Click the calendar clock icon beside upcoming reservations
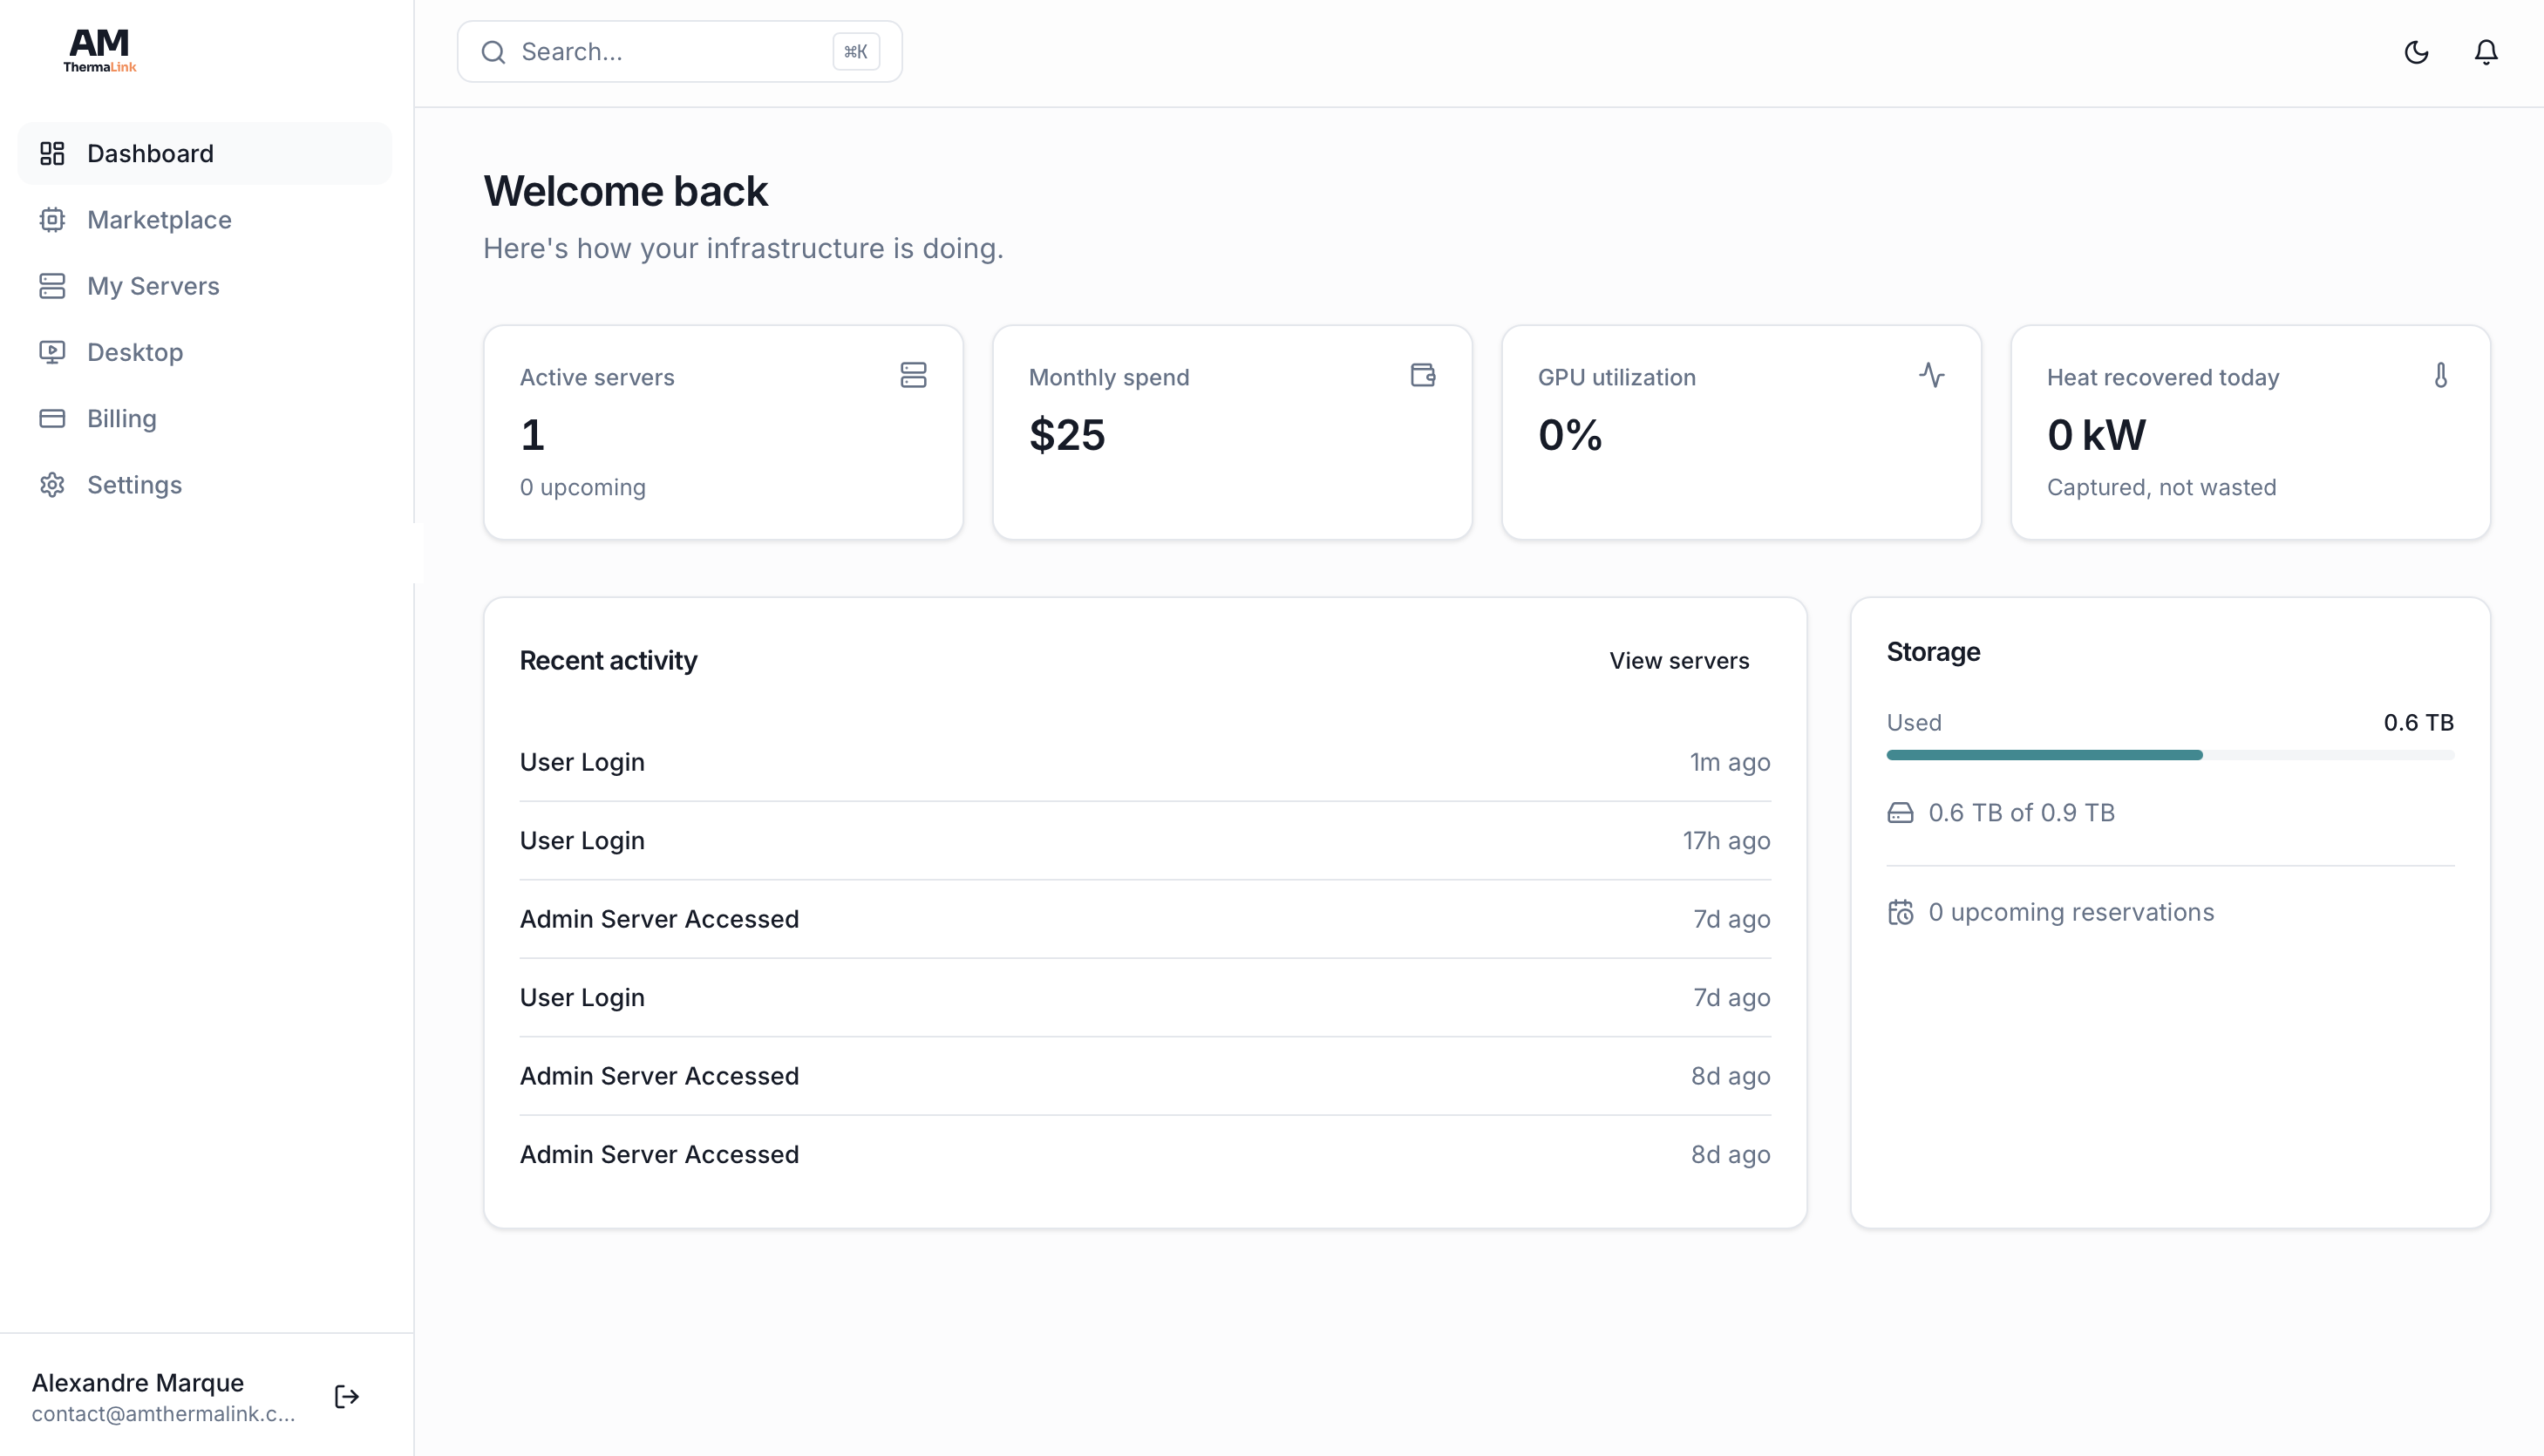 click(1900, 912)
